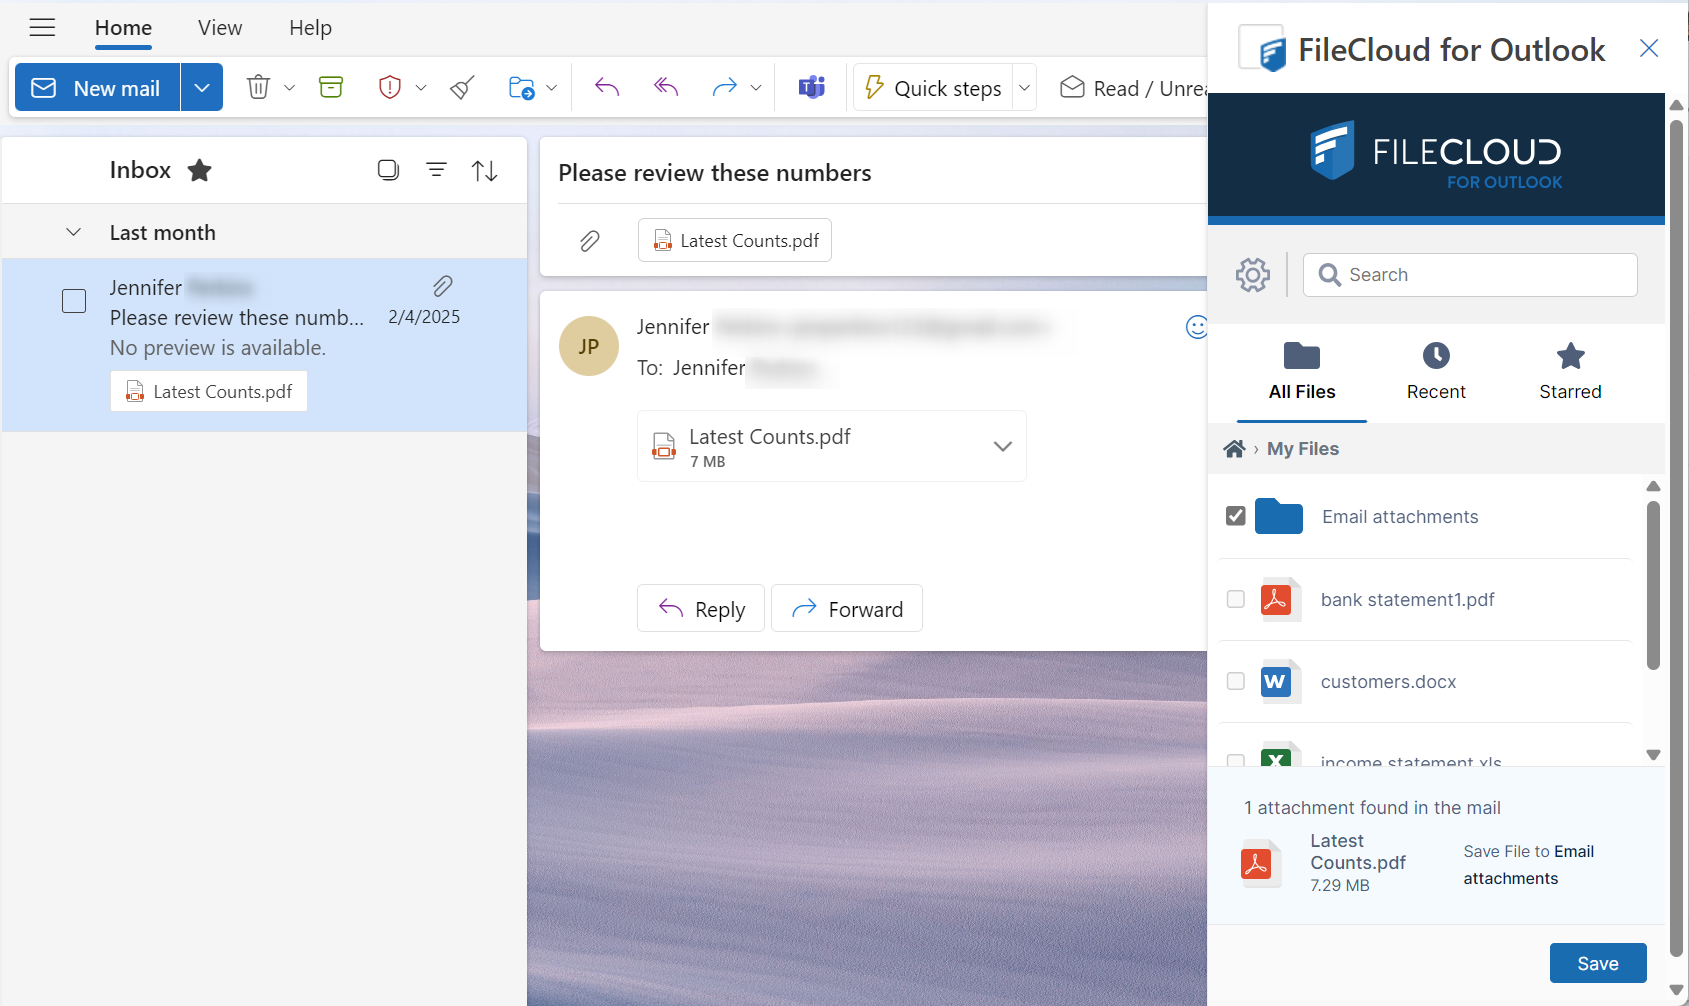
Task: Click the inbox filter icon
Action: 436,170
